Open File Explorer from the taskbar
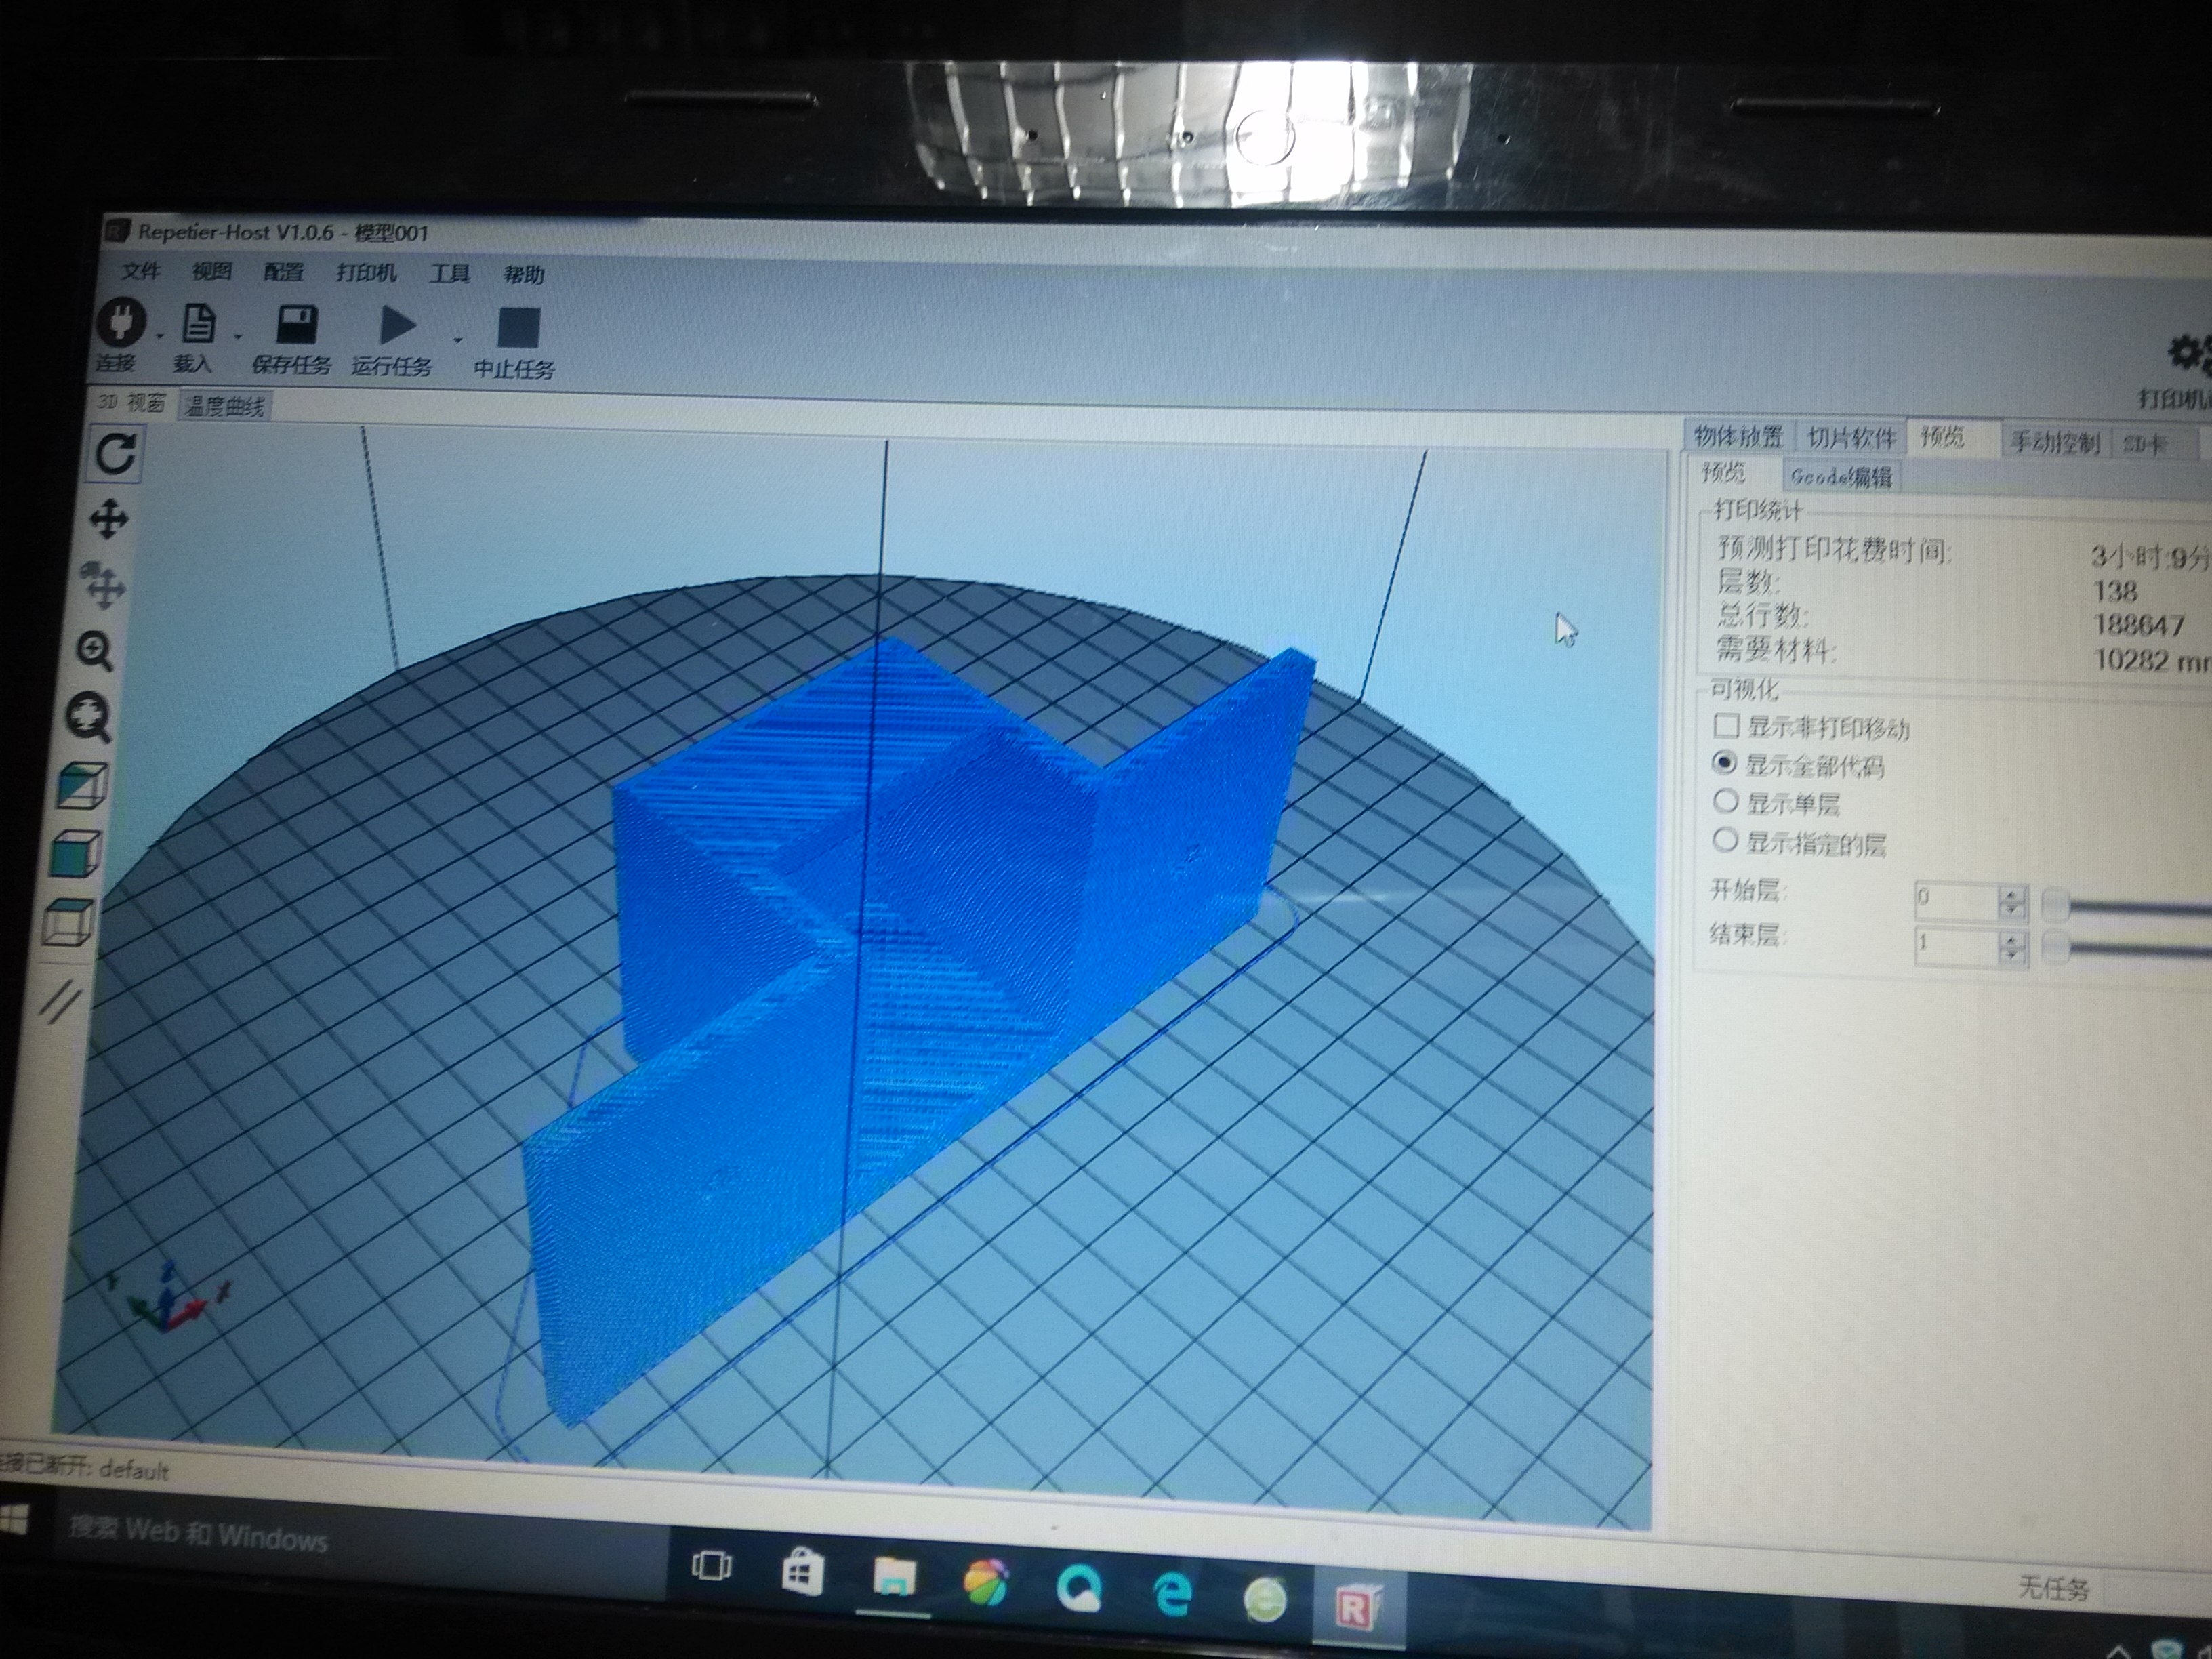 click(x=894, y=1576)
